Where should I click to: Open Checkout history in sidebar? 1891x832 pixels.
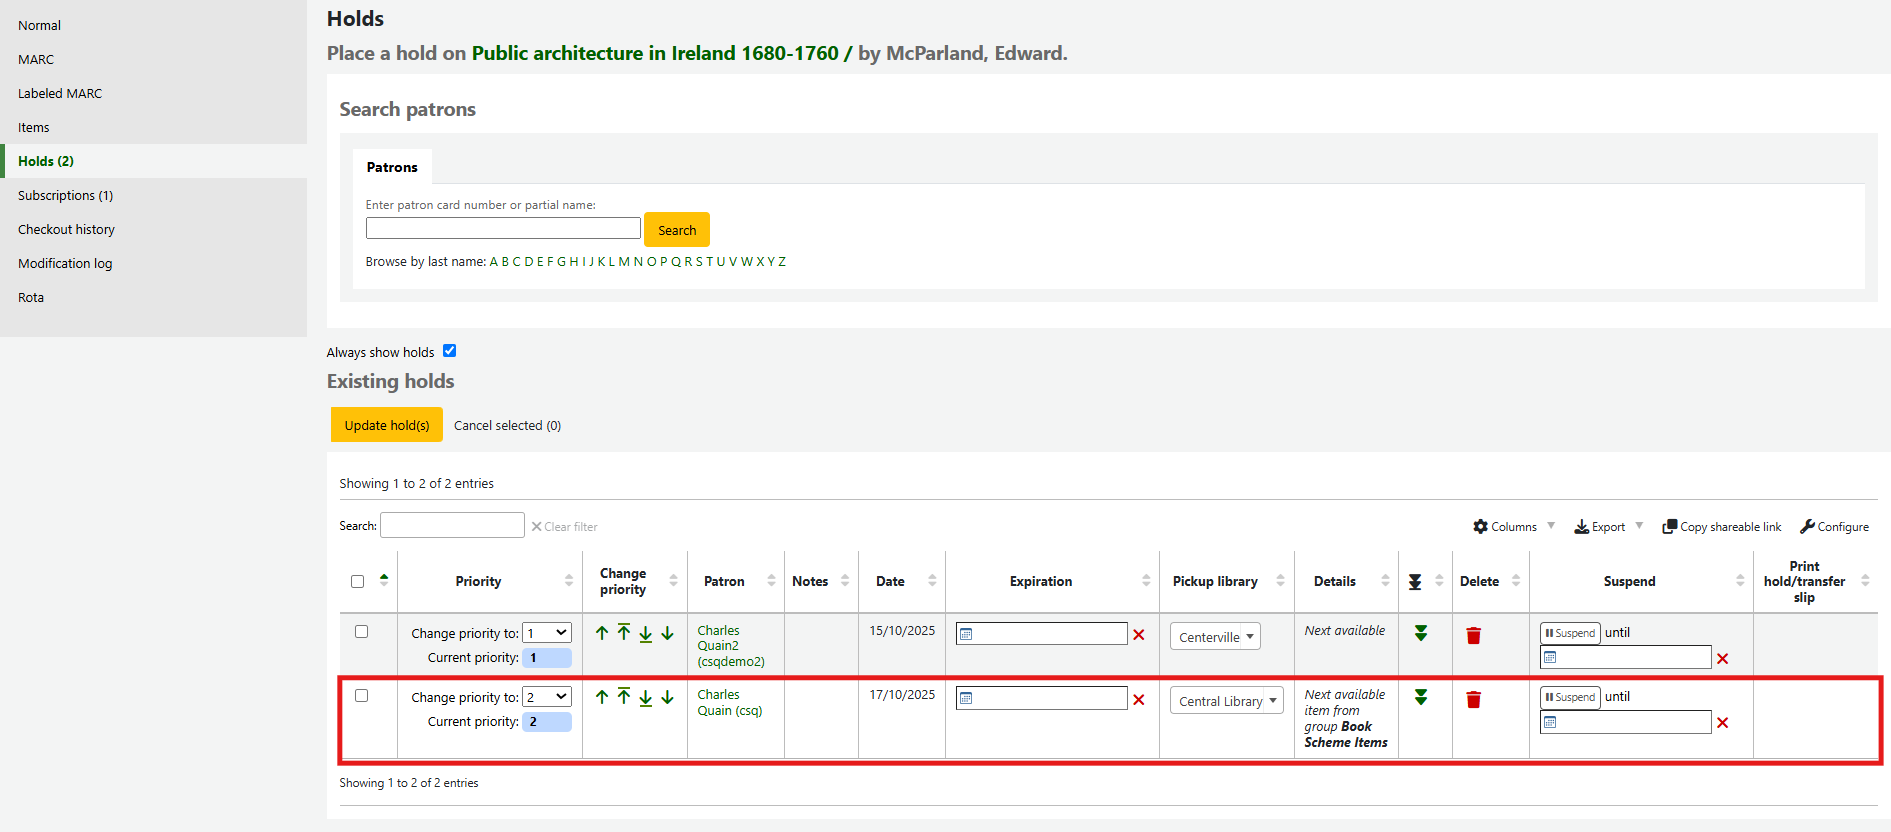[66, 230]
